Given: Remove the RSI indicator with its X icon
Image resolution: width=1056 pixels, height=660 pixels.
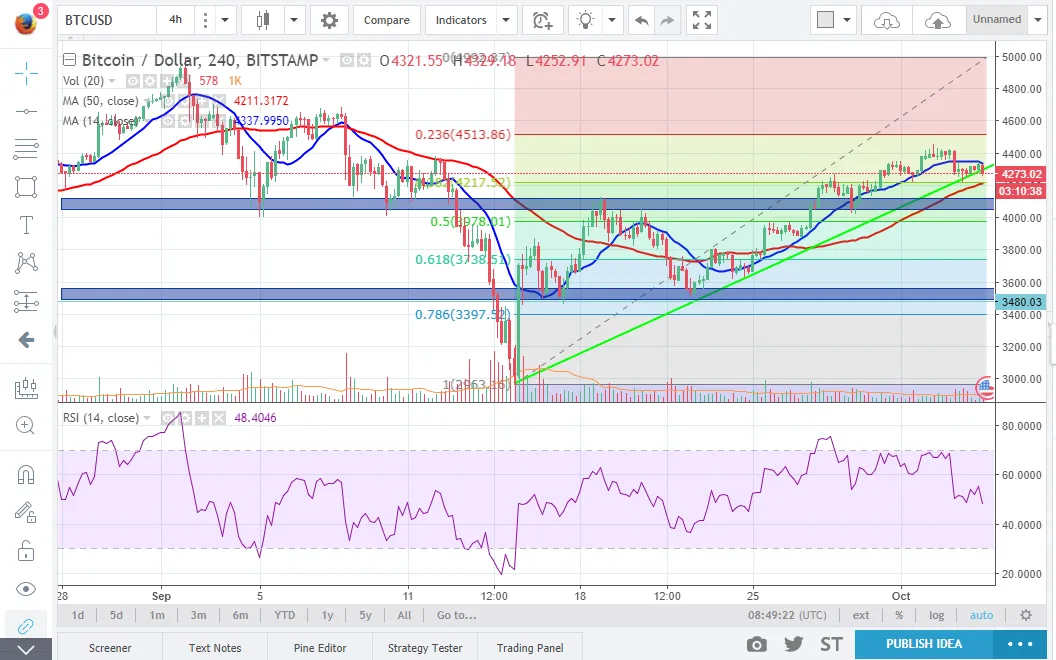Looking at the screenshot, I should pos(219,418).
